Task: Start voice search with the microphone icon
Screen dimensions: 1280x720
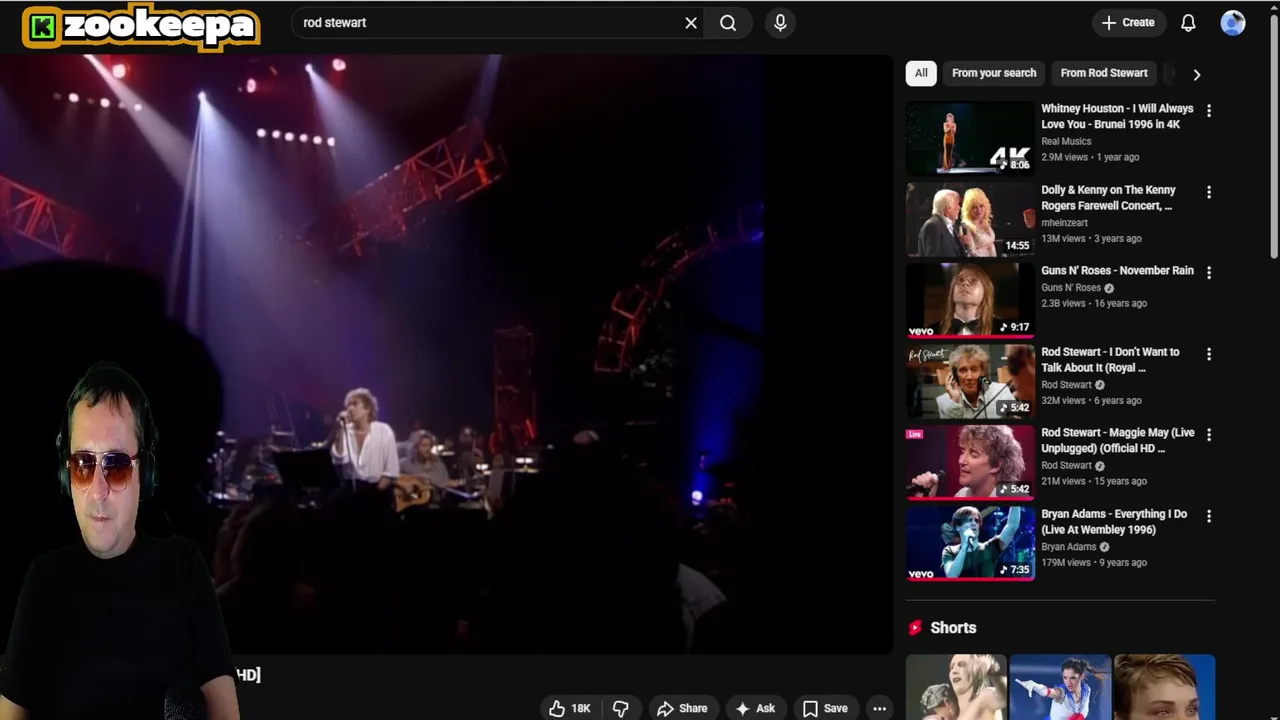Action: point(780,23)
